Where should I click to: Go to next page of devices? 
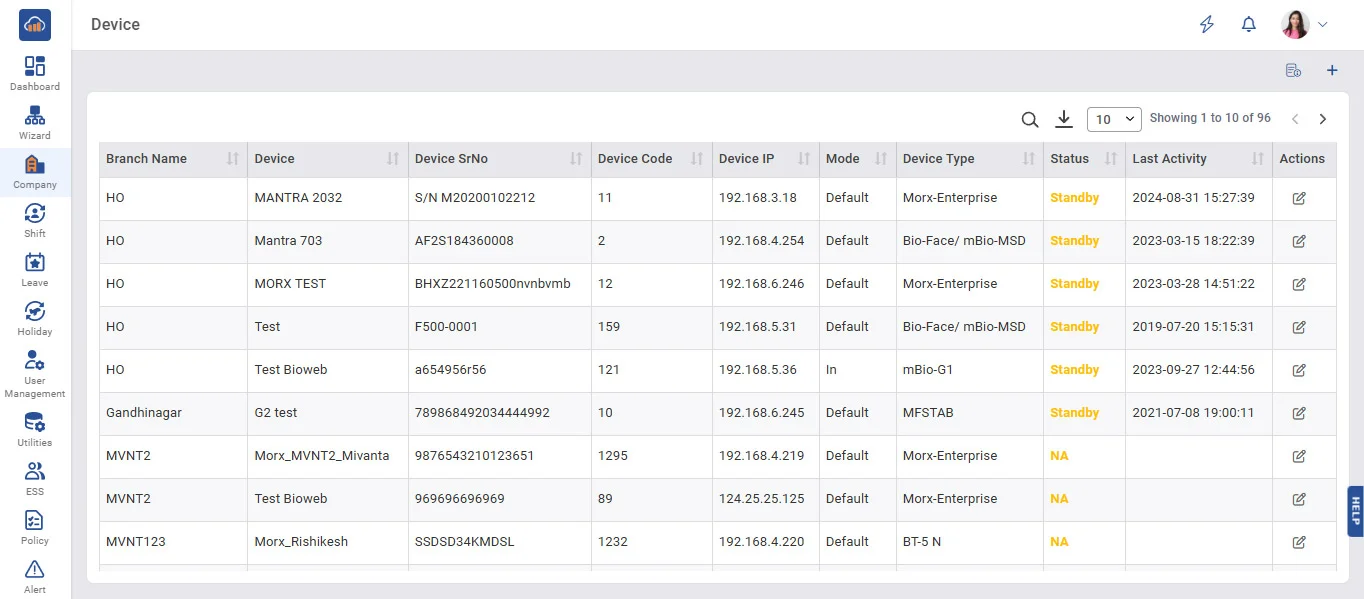point(1322,119)
